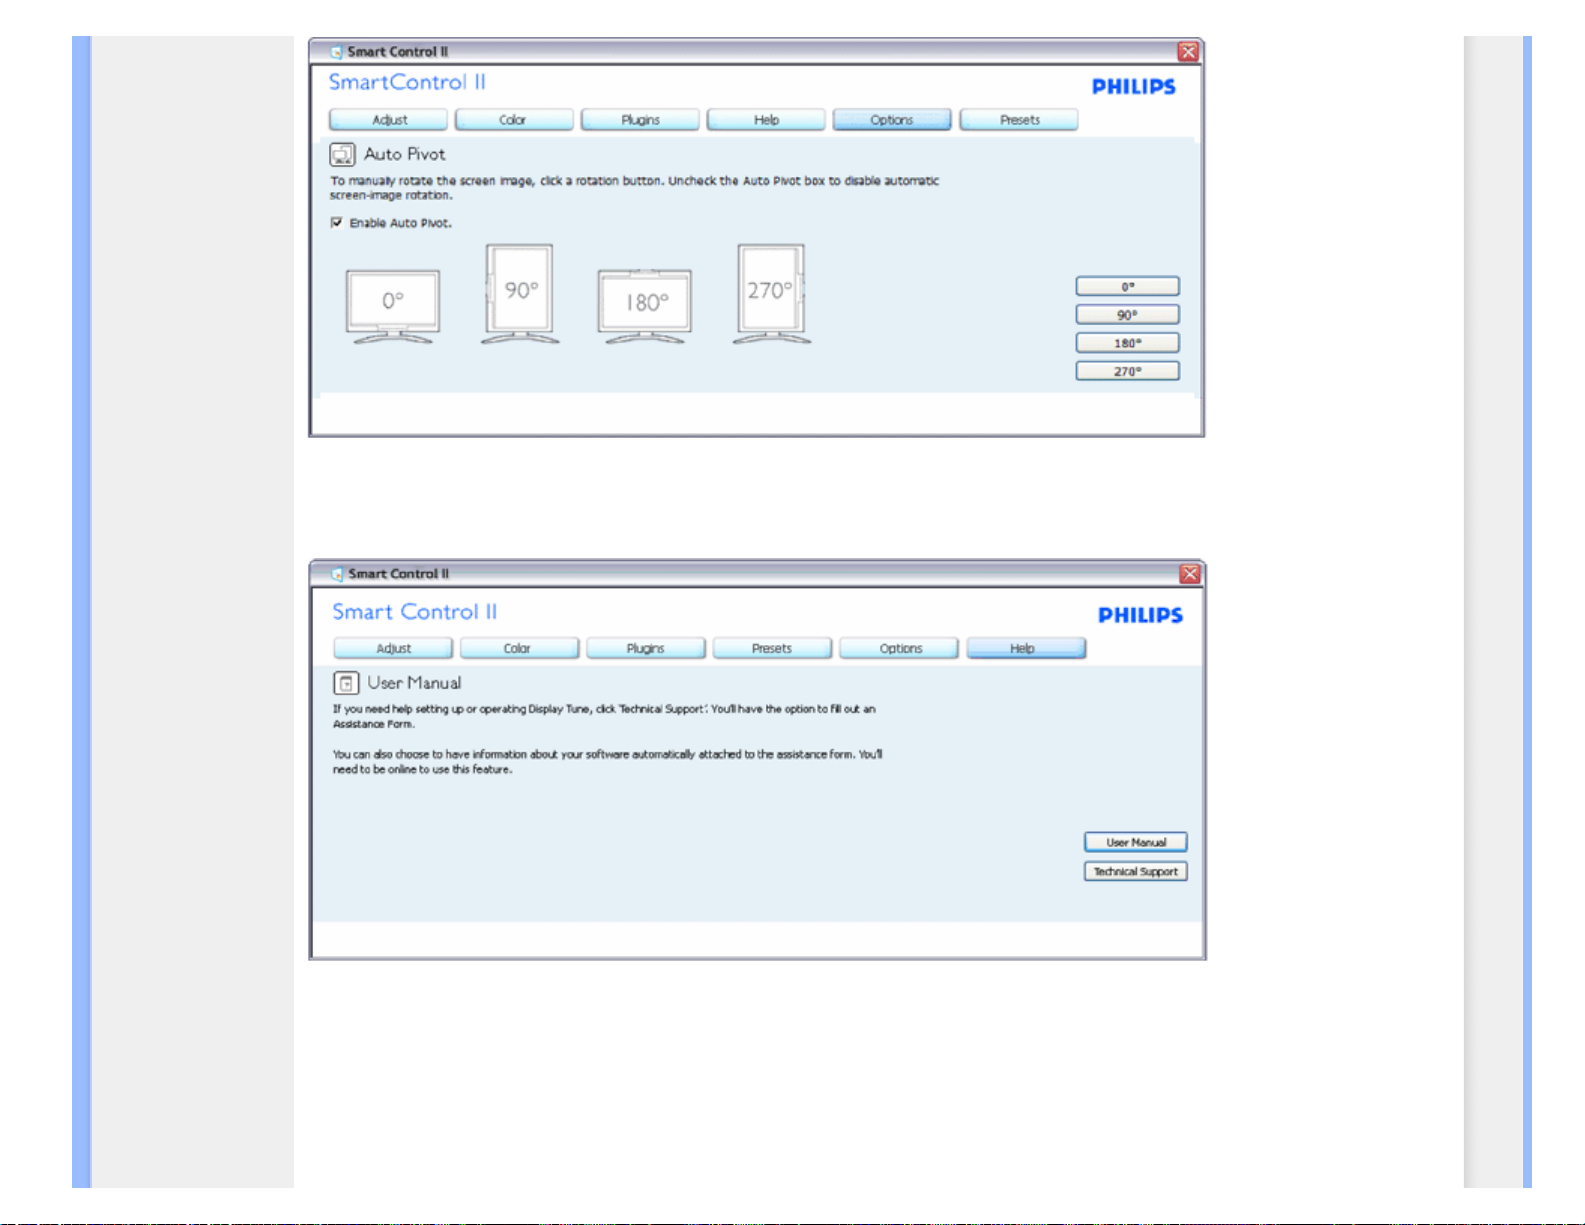Open the Help tab in the Auto Pivot window
The image size is (1585, 1225).
click(766, 120)
